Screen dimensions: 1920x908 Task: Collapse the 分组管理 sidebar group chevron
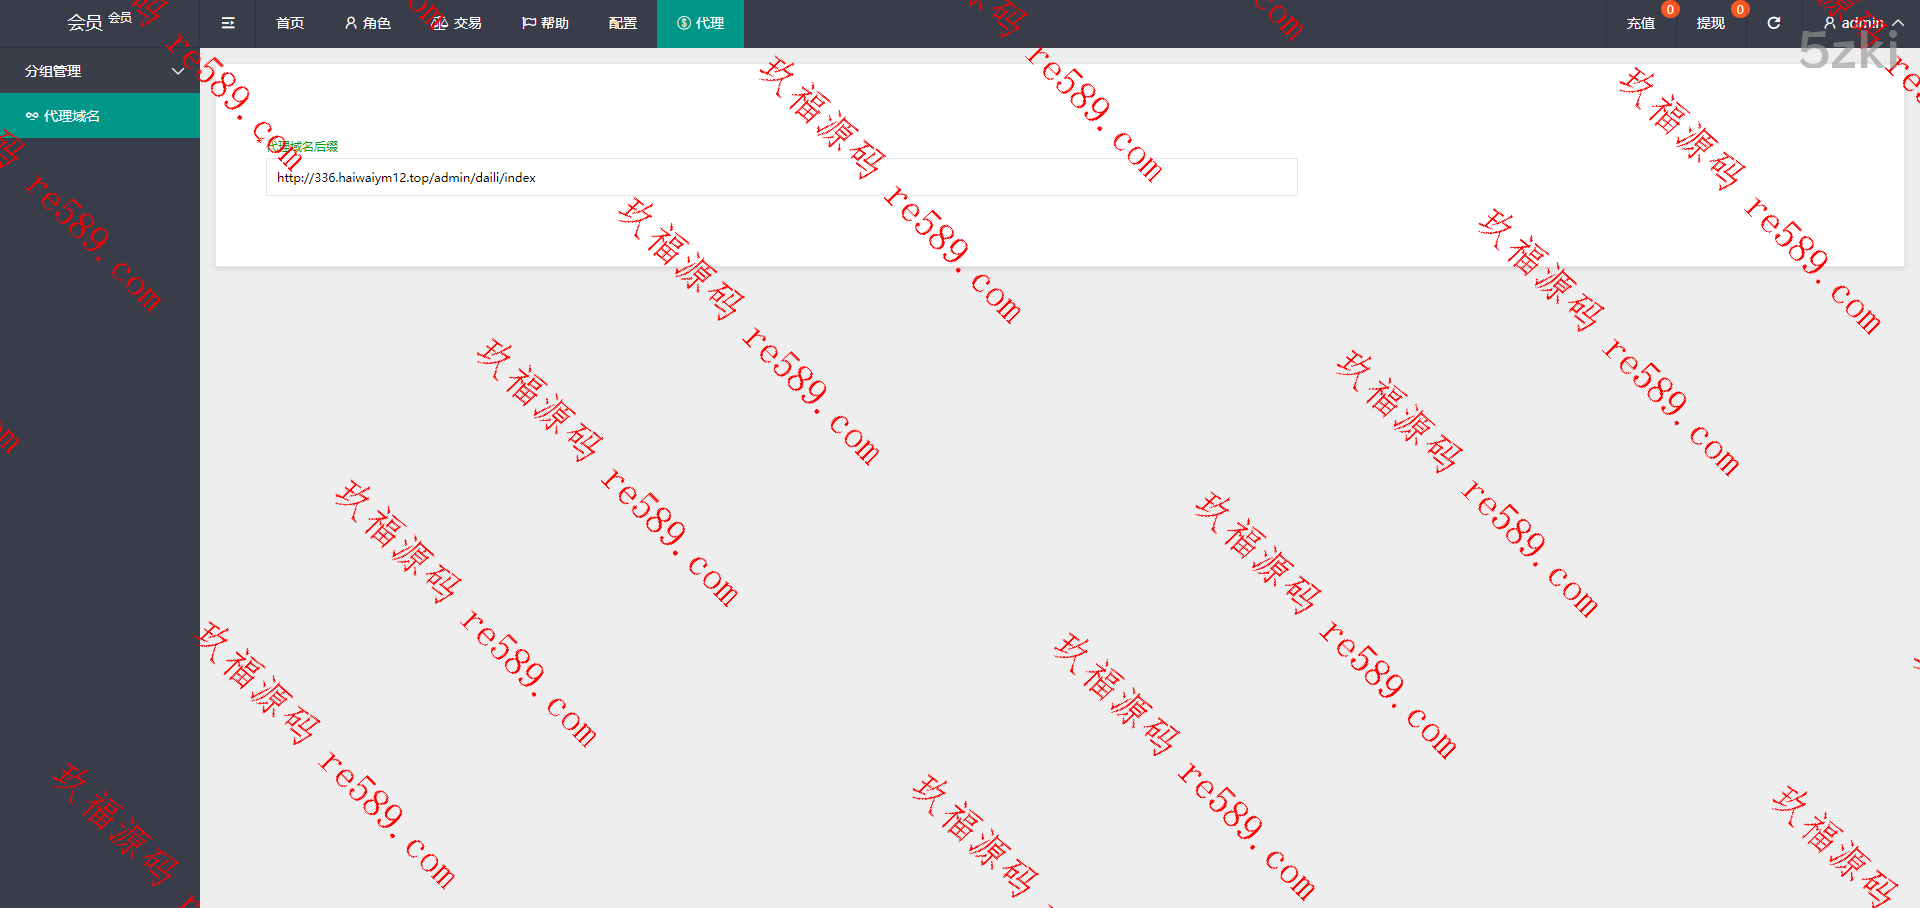point(178,71)
